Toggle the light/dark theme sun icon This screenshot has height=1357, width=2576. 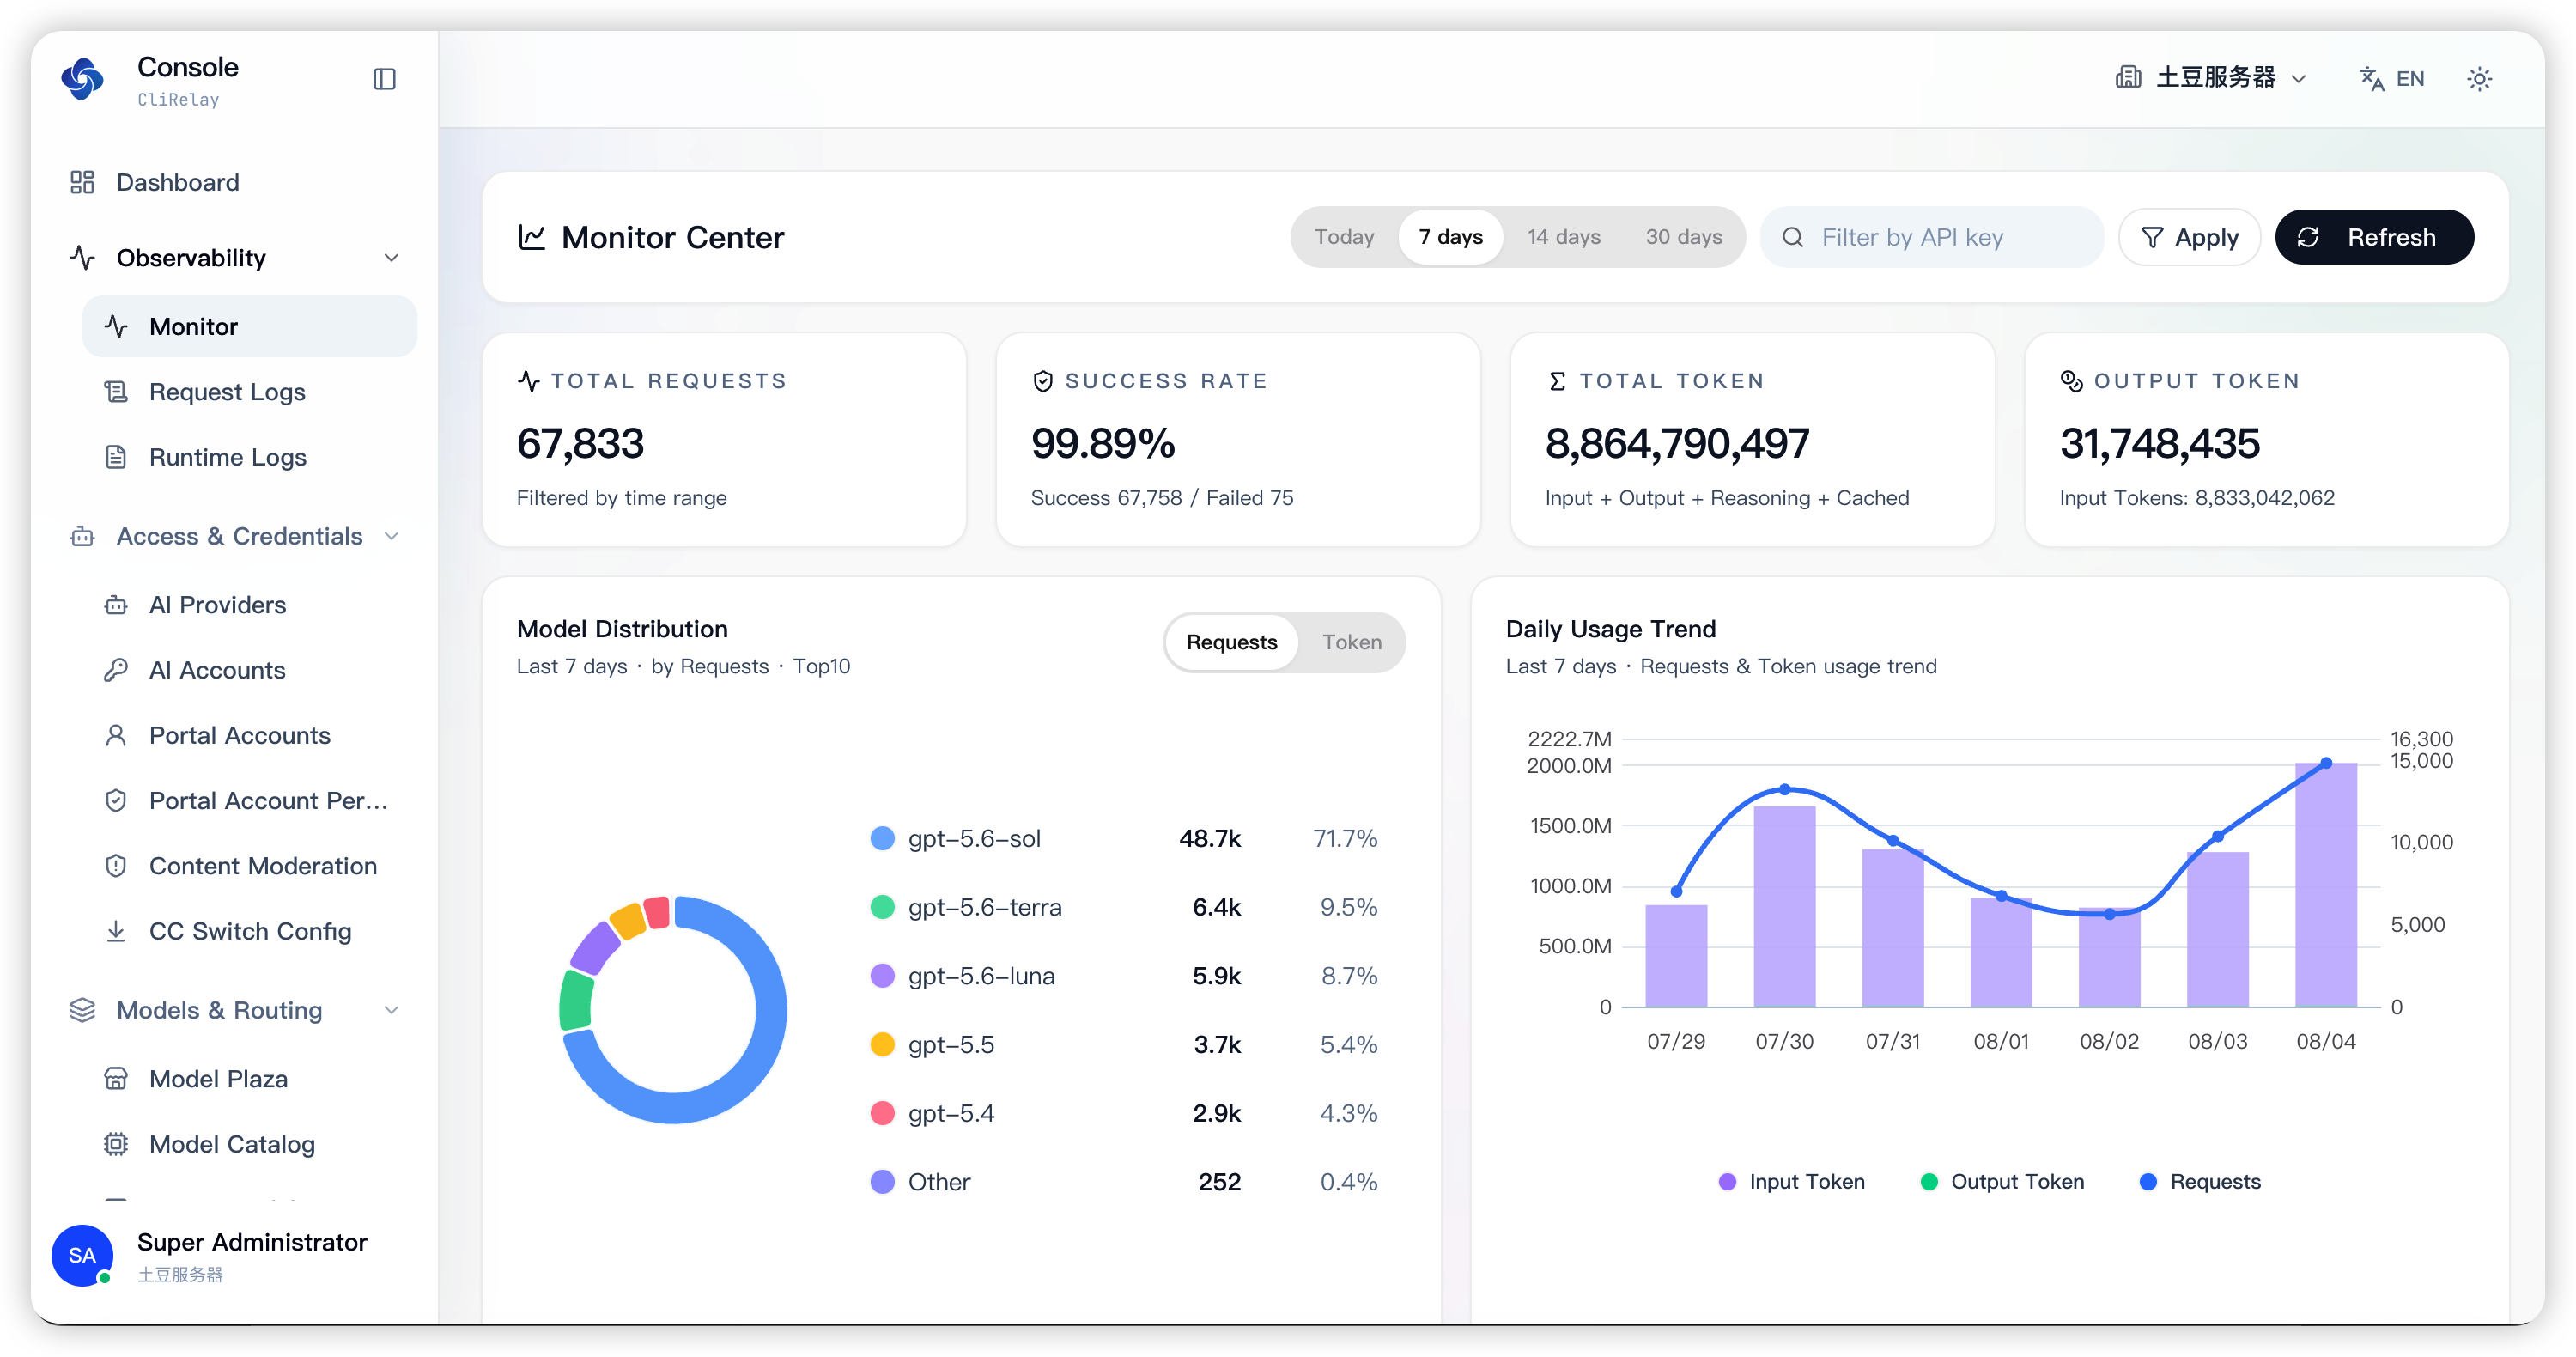tap(2480, 79)
